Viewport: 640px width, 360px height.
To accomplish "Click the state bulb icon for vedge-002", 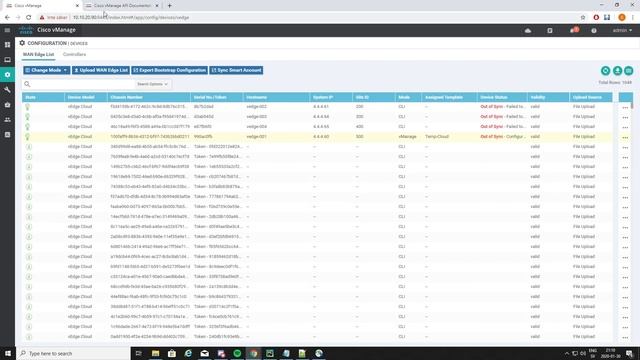I will point(27,107).
